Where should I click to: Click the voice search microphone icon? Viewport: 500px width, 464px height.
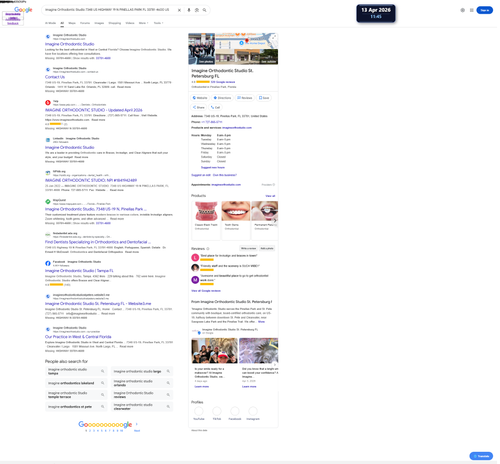point(189,10)
